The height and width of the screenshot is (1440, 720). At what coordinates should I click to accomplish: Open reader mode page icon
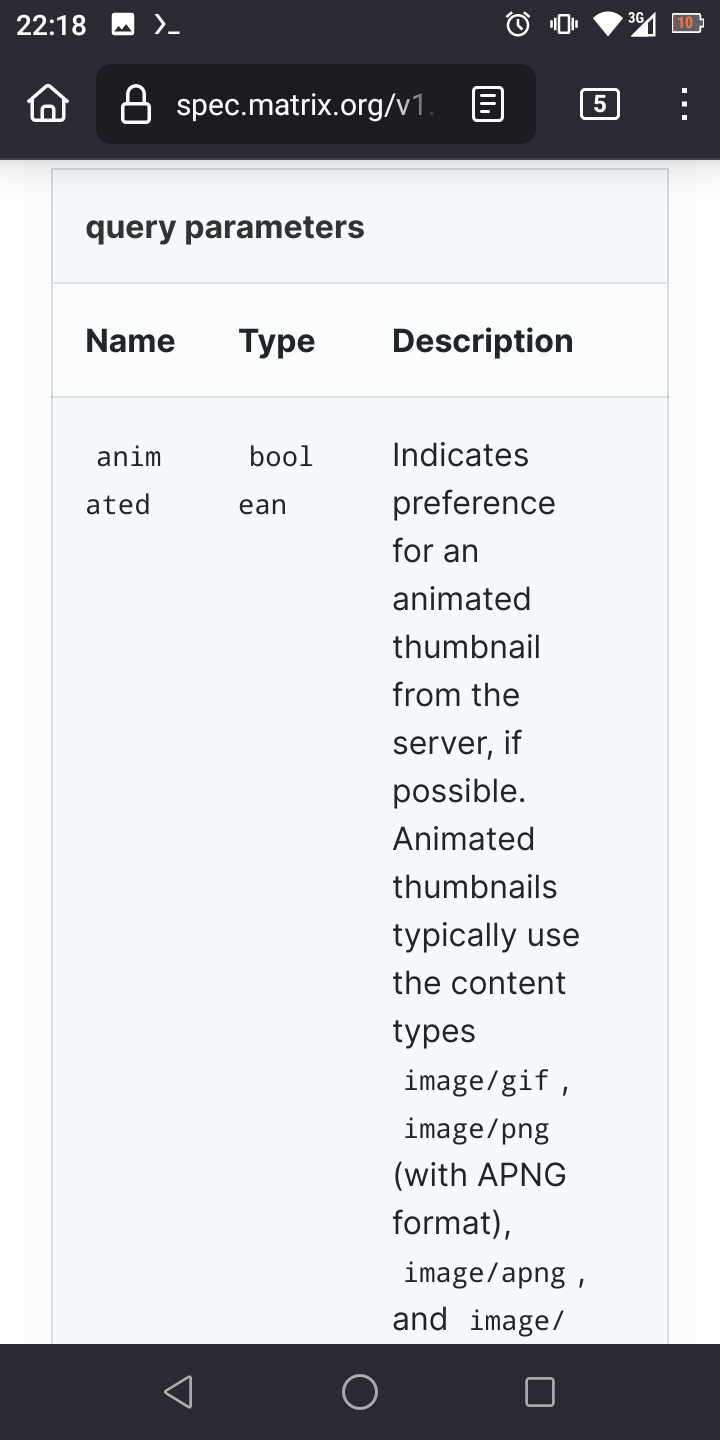487,104
